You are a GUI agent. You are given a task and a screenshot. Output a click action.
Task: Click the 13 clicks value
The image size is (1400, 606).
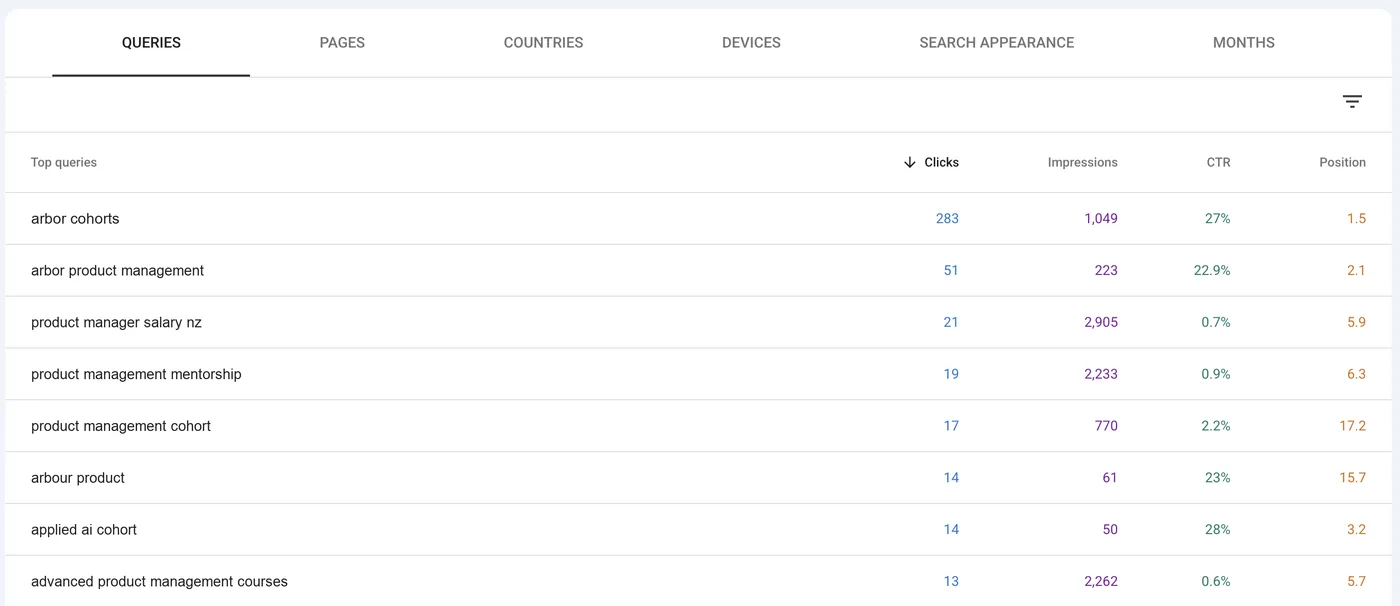[951, 582]
